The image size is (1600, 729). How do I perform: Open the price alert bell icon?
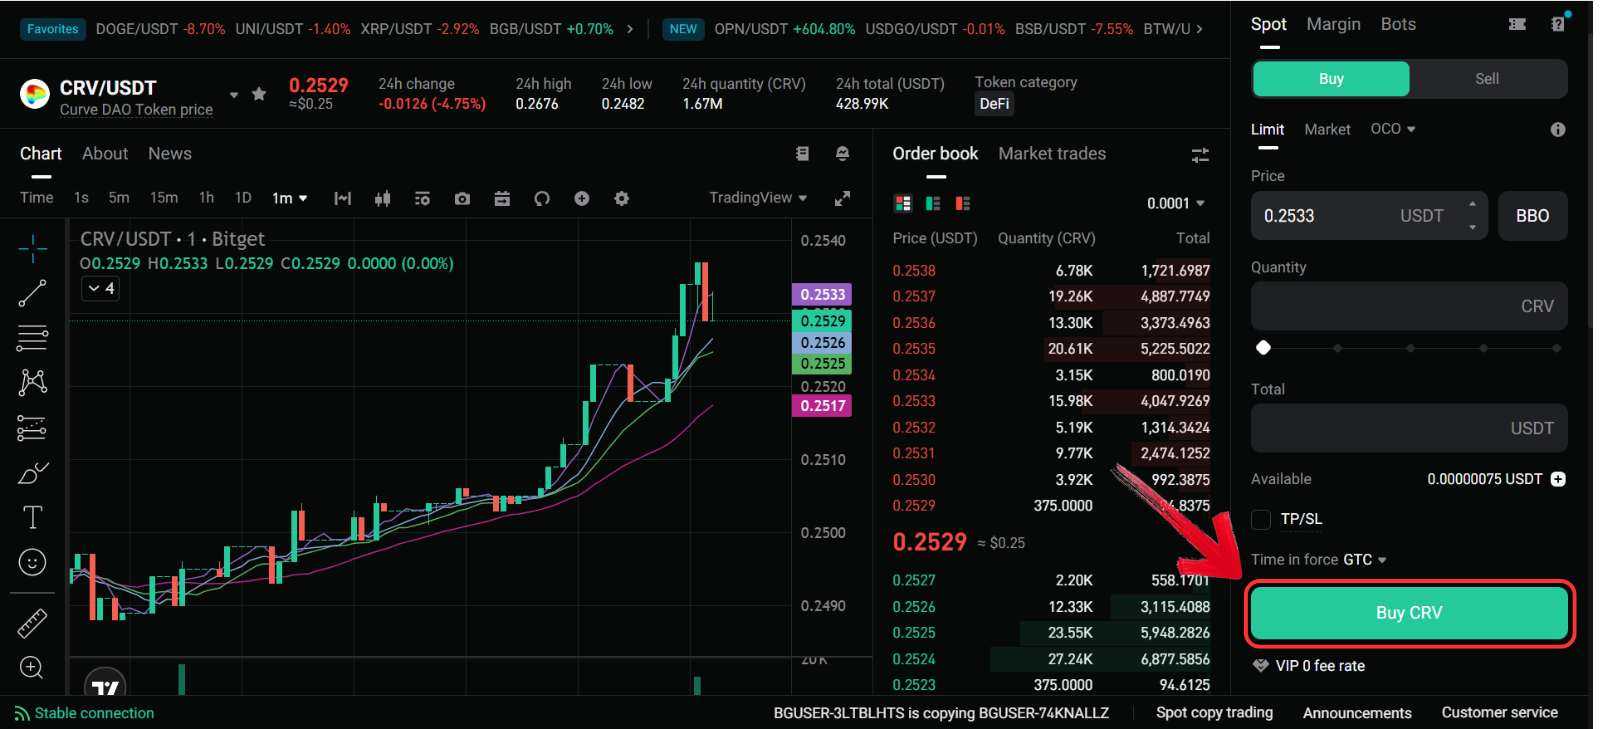(x=842, y=153)
